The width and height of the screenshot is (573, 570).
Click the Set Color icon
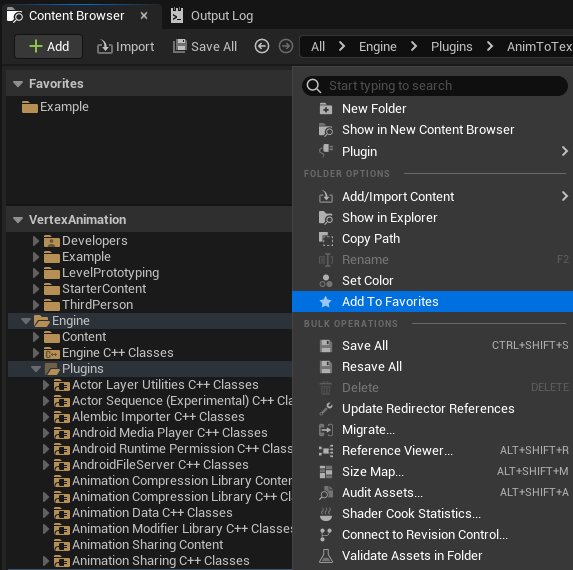(326, 281)
